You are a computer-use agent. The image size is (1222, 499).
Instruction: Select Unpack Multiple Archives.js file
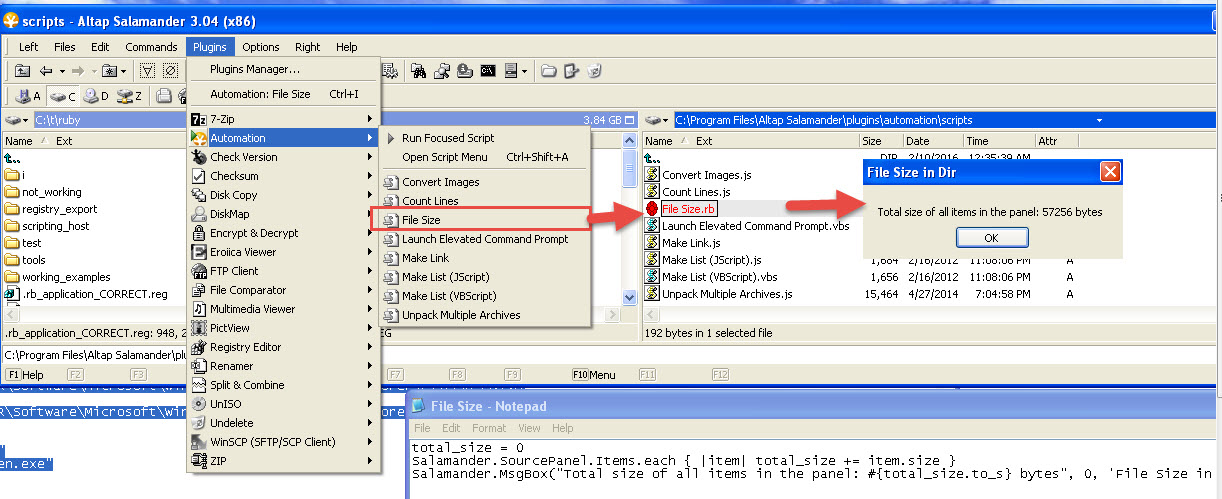(x=726, y=294)
